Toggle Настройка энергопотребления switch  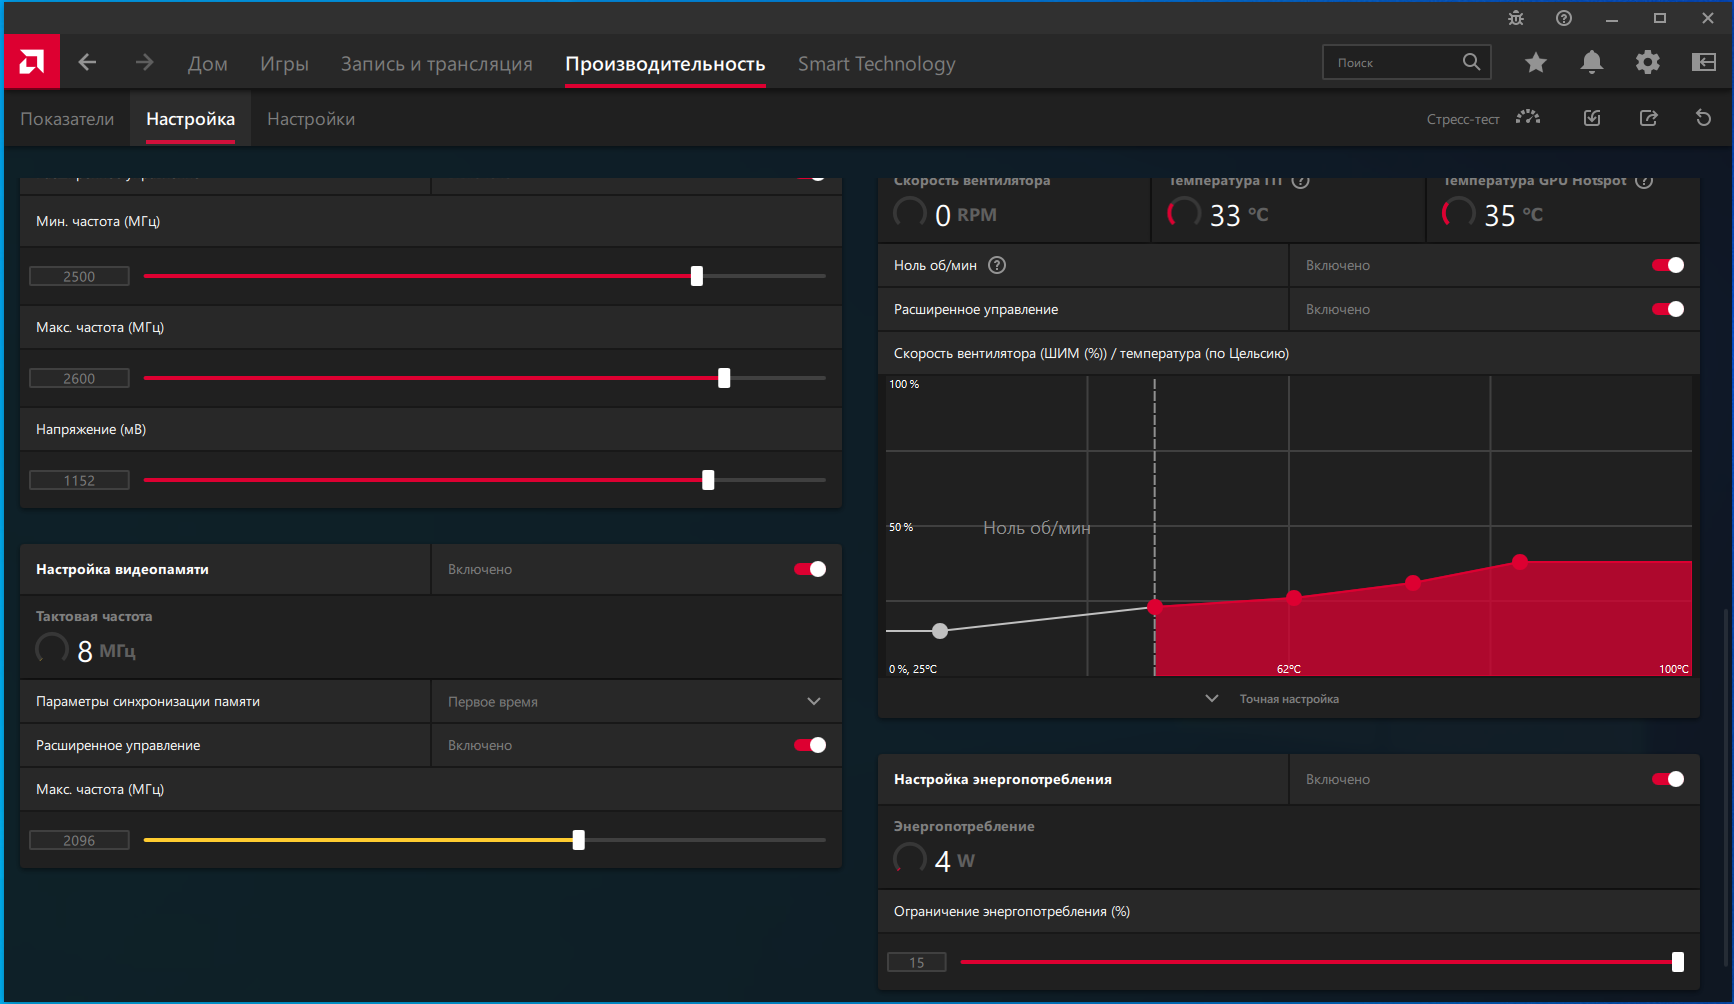coord(1668,779)
